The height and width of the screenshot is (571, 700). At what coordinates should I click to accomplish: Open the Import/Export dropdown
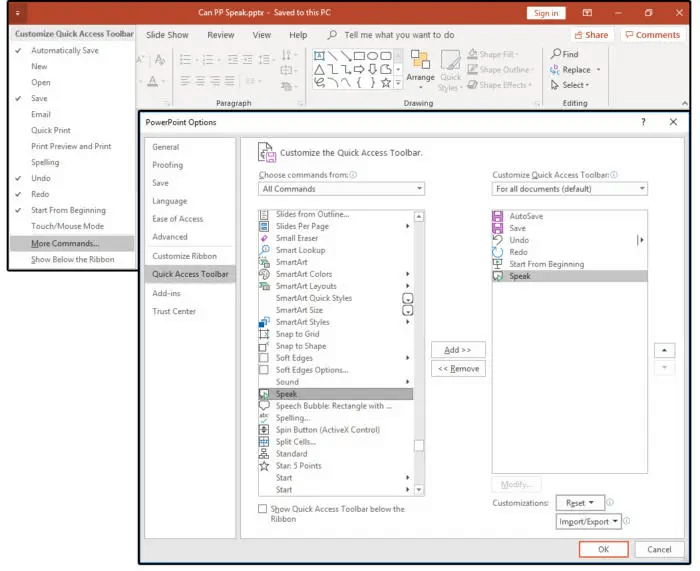coord(589,521)
